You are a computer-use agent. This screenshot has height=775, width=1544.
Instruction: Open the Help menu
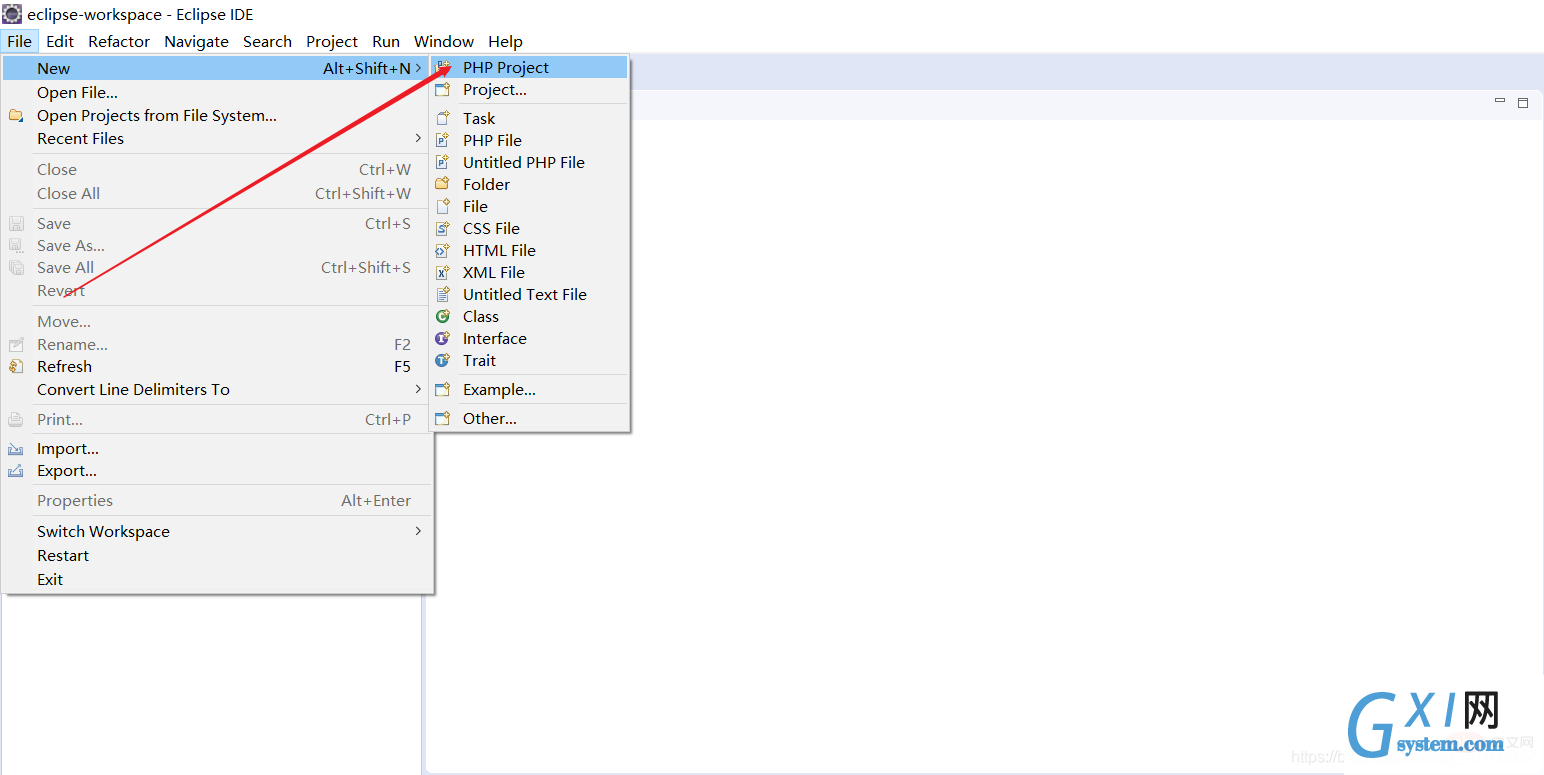(505, 41)
